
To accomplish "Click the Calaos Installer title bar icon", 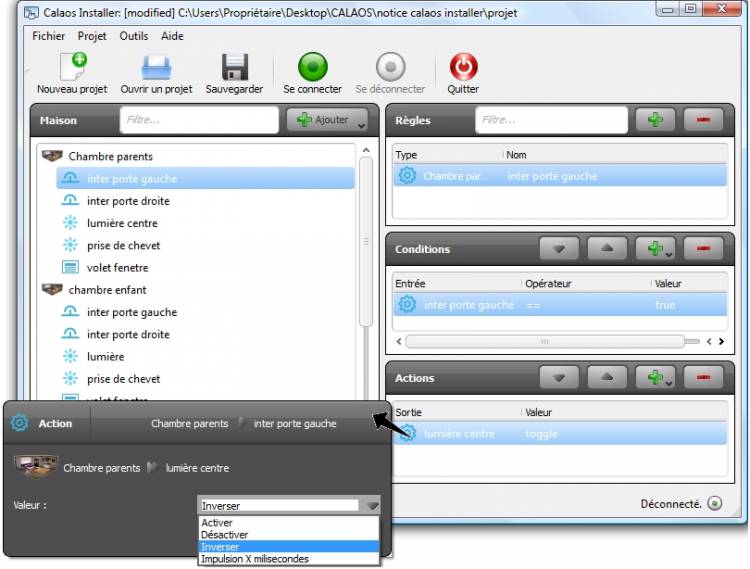I will coord(32,12).
